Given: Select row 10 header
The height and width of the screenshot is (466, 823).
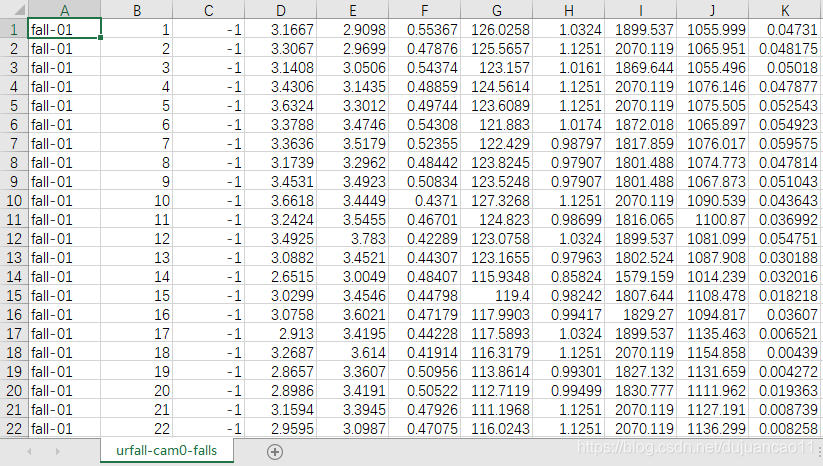Looking at the screenshot, I should (14, 200).
